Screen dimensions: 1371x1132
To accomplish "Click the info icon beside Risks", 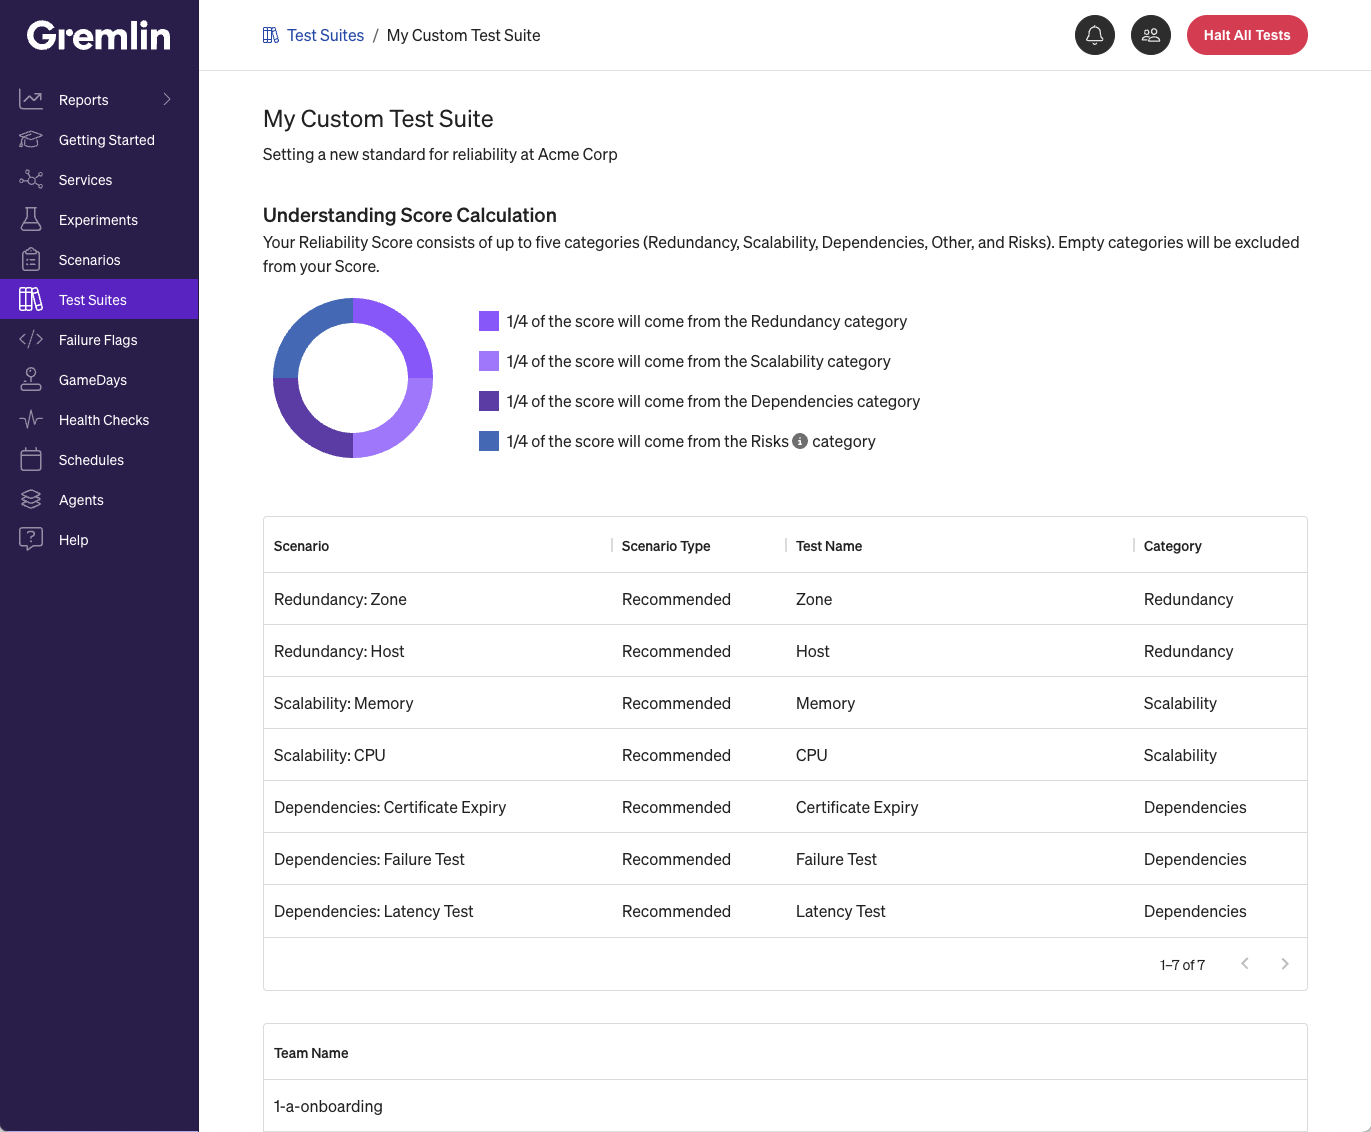I will point(800,441).
